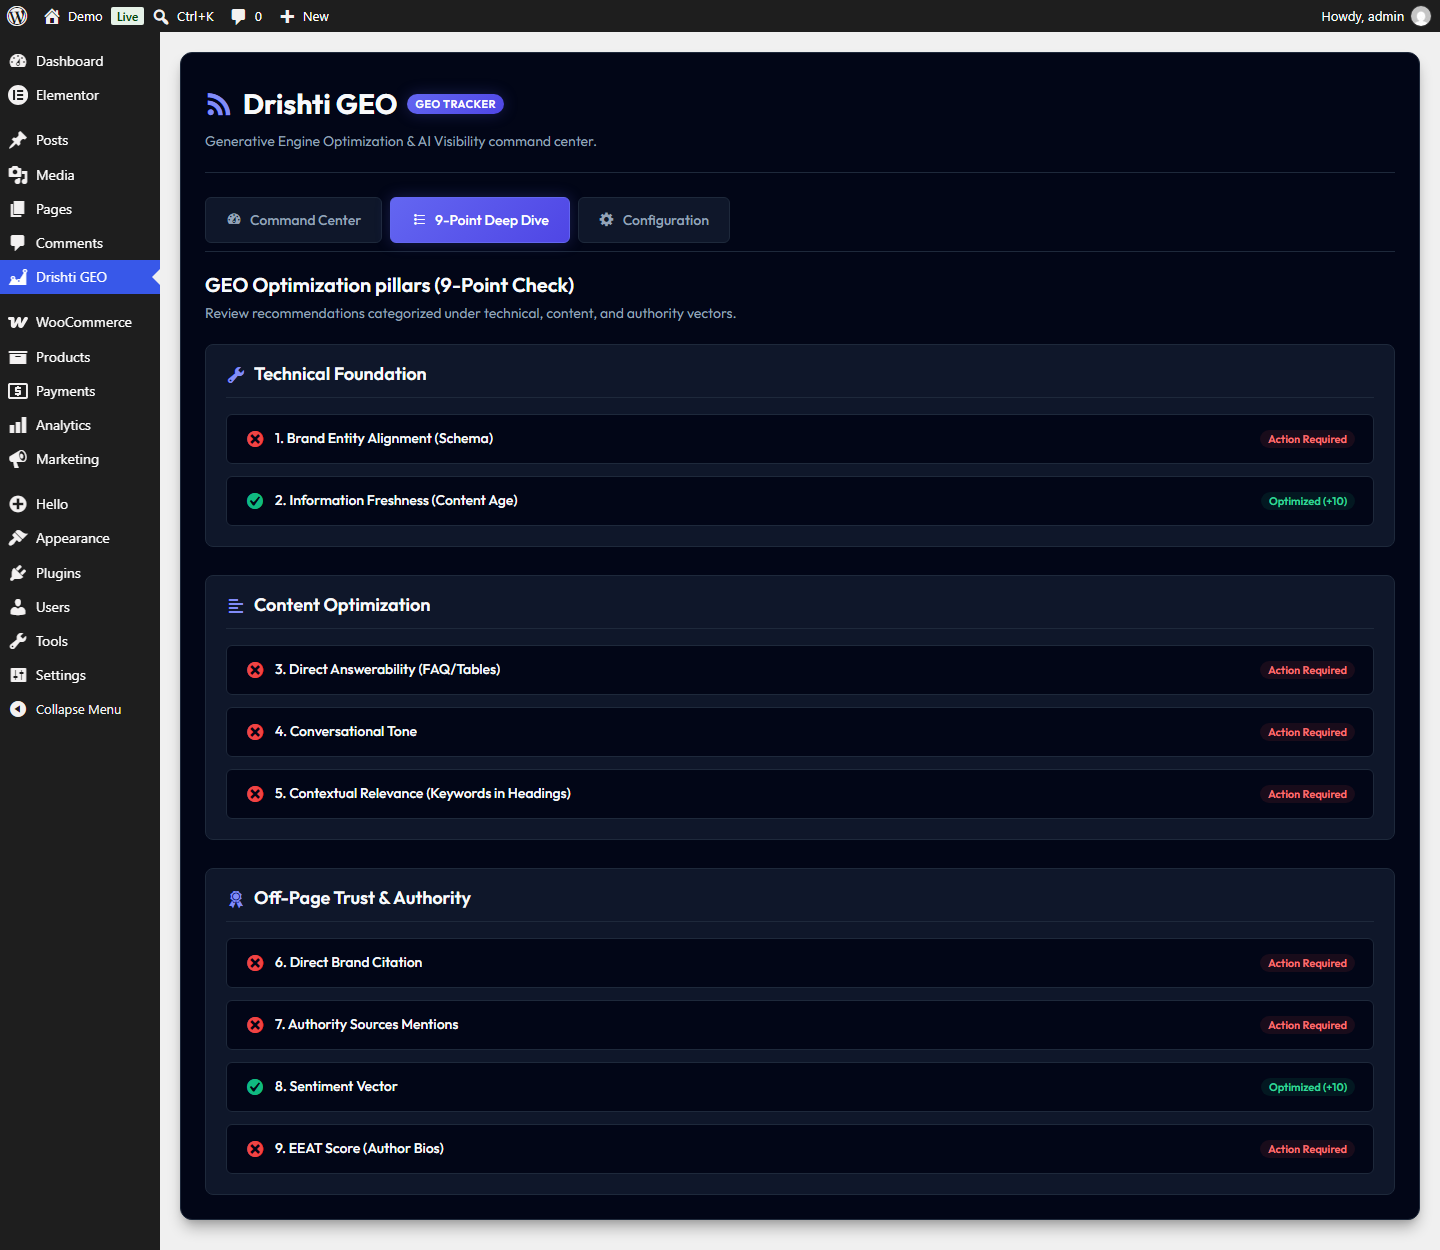Click the Collapse Menu arrow icon
Image resolution: width=1440 pixels, height=1250 pixels.
click(x=18, y=709)
